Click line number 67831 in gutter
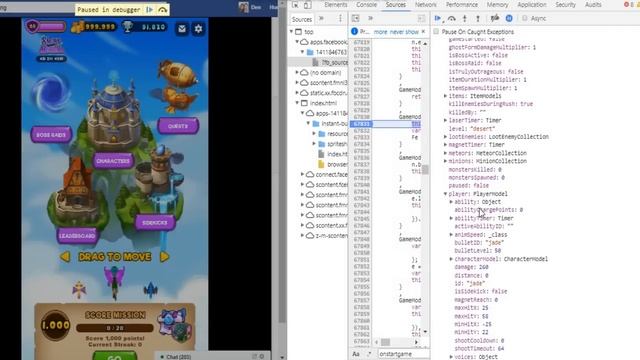Screen dimensions: 640x360 pos(362,124)
